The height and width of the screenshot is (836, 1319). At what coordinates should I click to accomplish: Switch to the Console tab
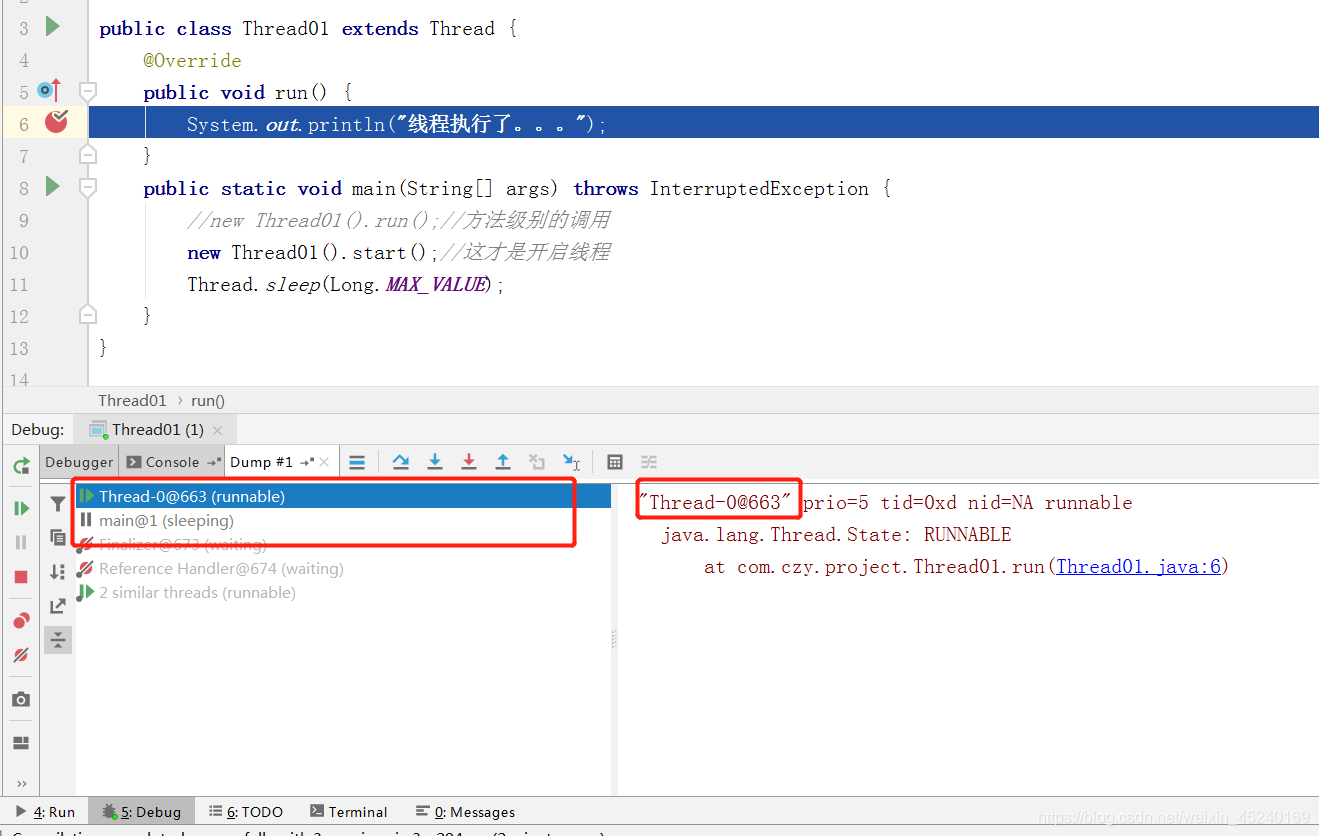[172, 462]
